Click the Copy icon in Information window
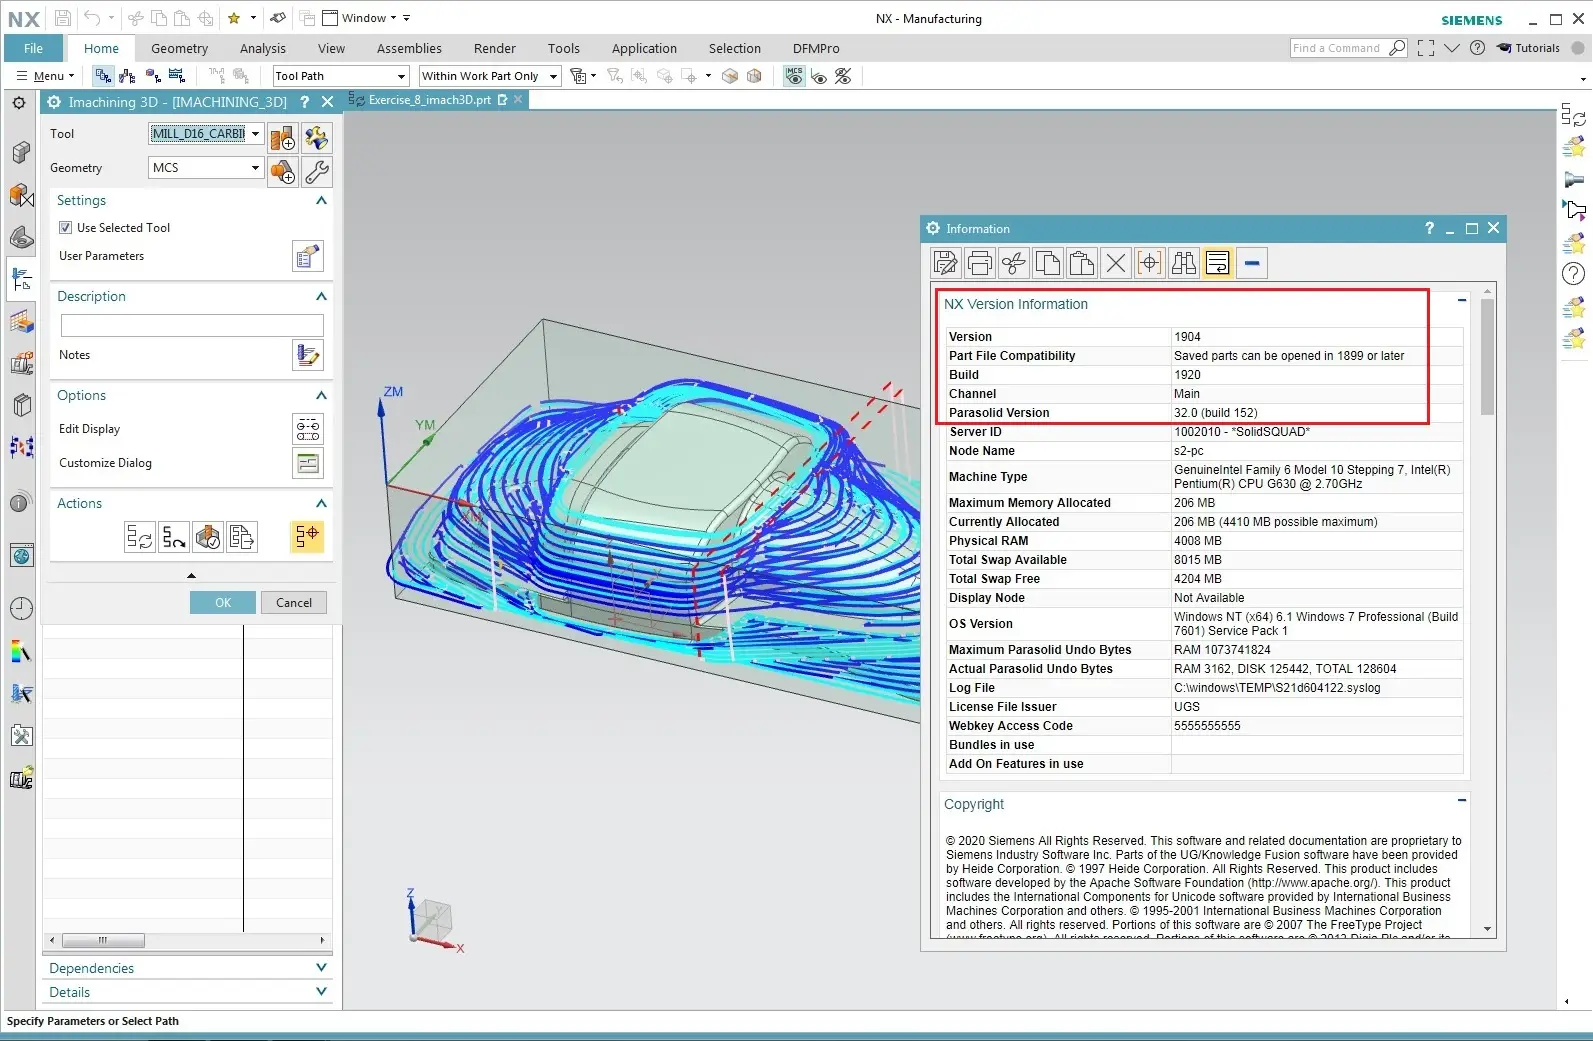1593x1041 pixels. pyautogui.click(x=1048, y=263)
